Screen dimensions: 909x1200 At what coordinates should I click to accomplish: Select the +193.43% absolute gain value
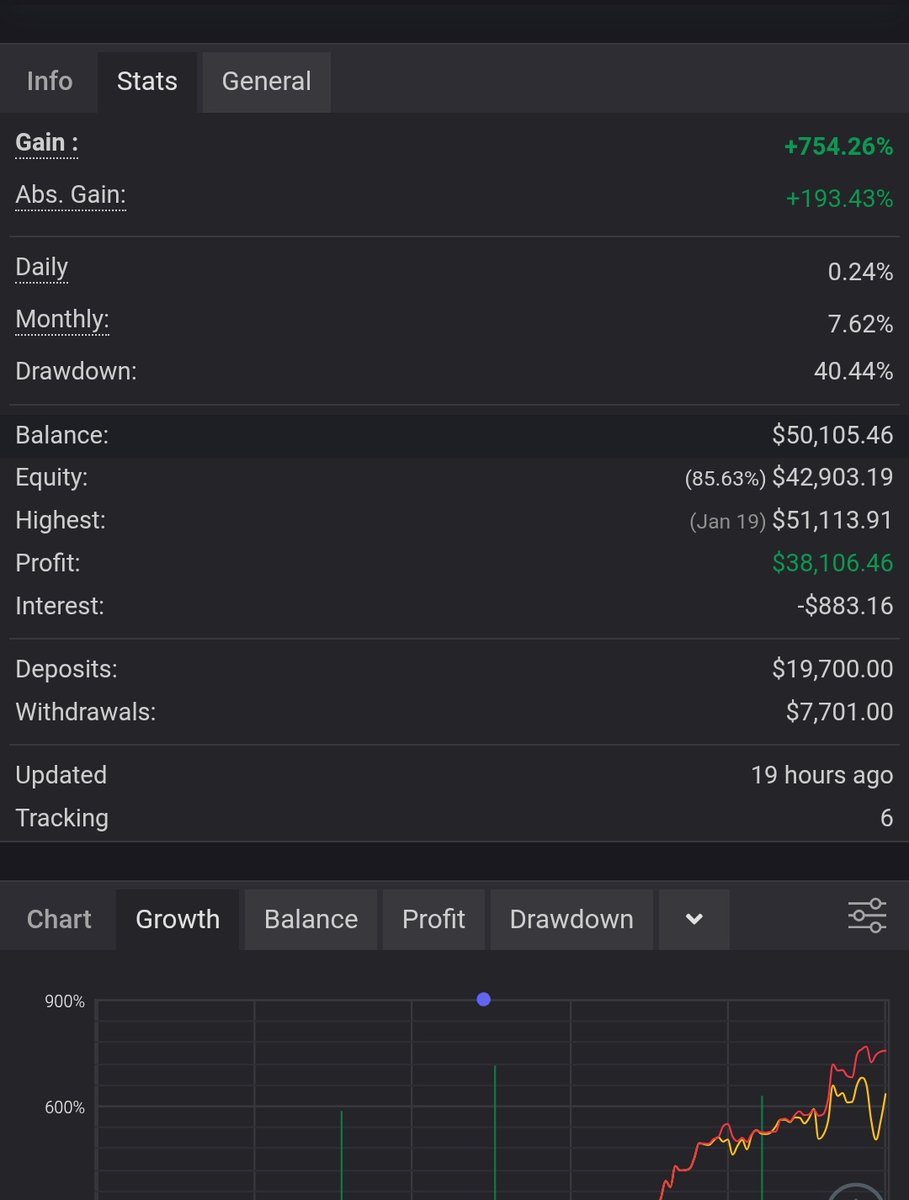pos(839,199)
